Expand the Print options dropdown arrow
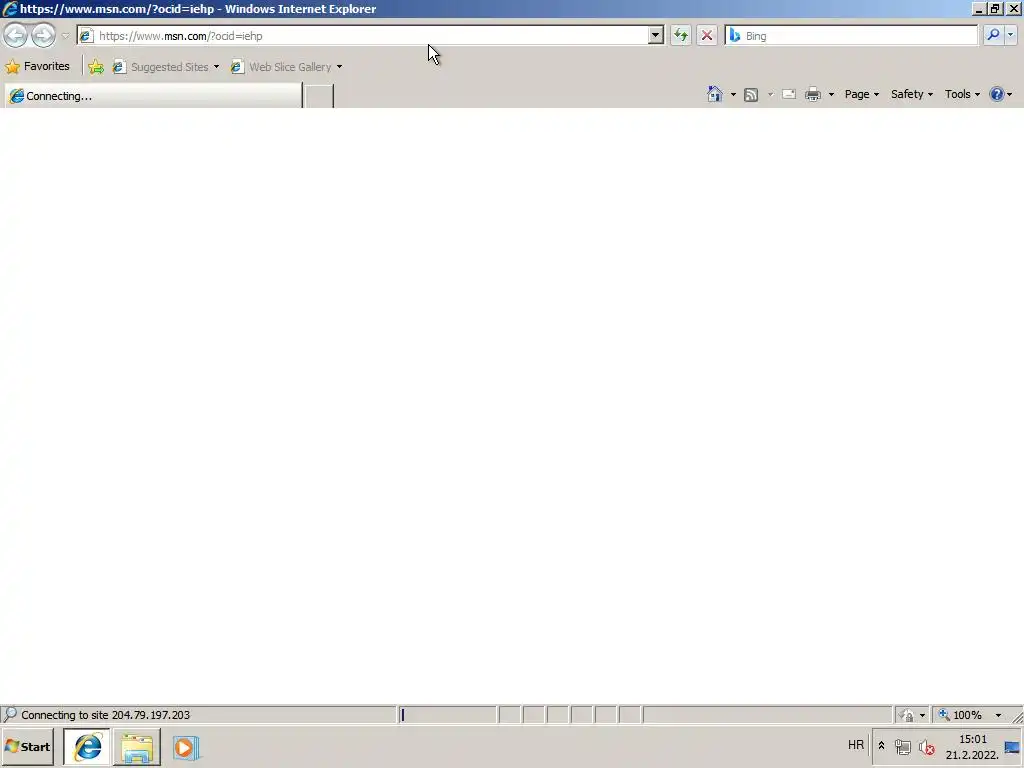1024x768 pixels. [x=831, y=95]
